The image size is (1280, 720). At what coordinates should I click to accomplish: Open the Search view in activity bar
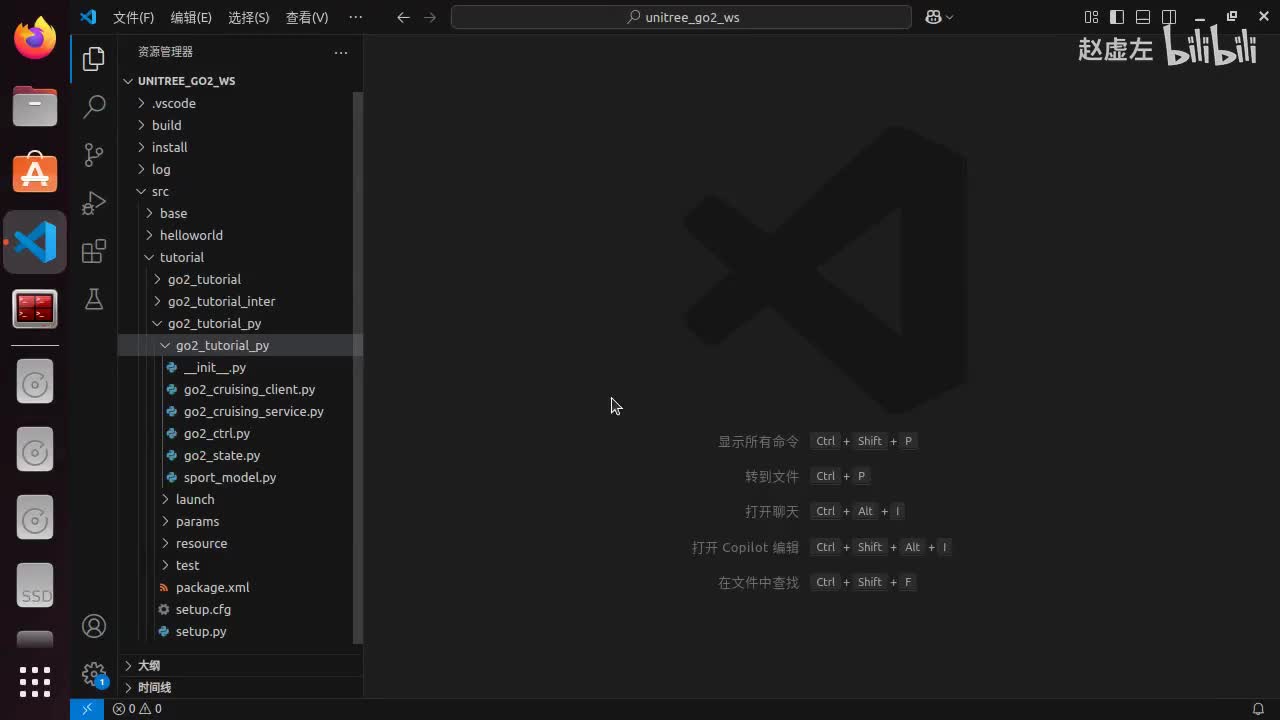pyautogui.click(x=94, y=106)
